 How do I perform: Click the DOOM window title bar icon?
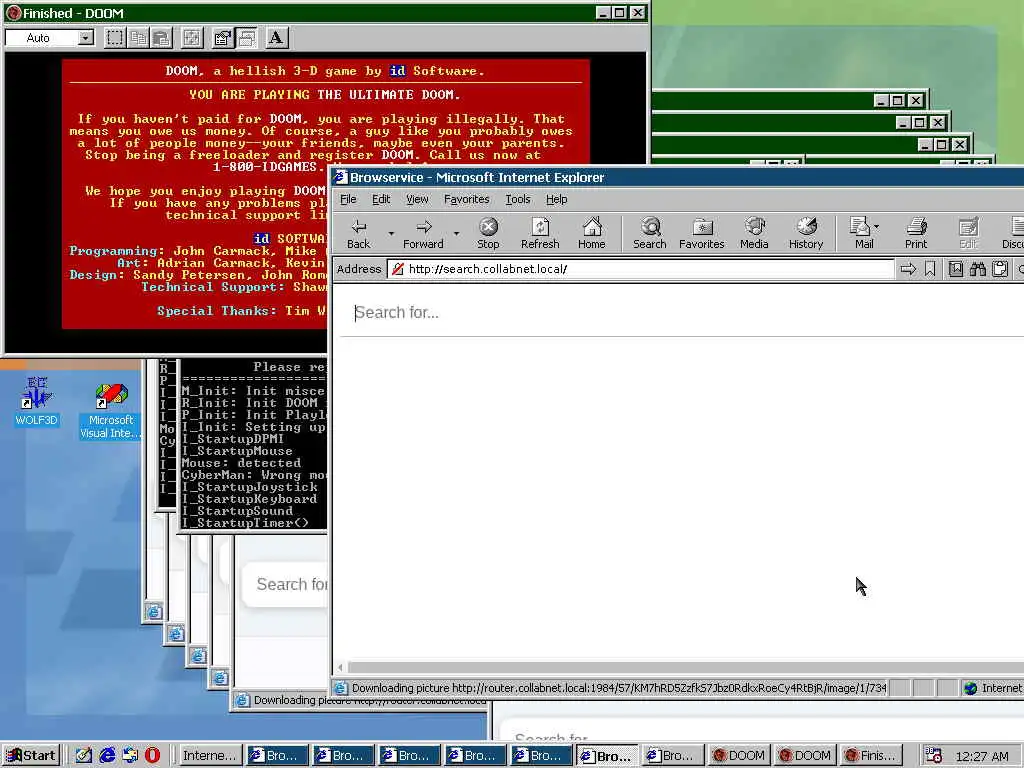point(13,13)
